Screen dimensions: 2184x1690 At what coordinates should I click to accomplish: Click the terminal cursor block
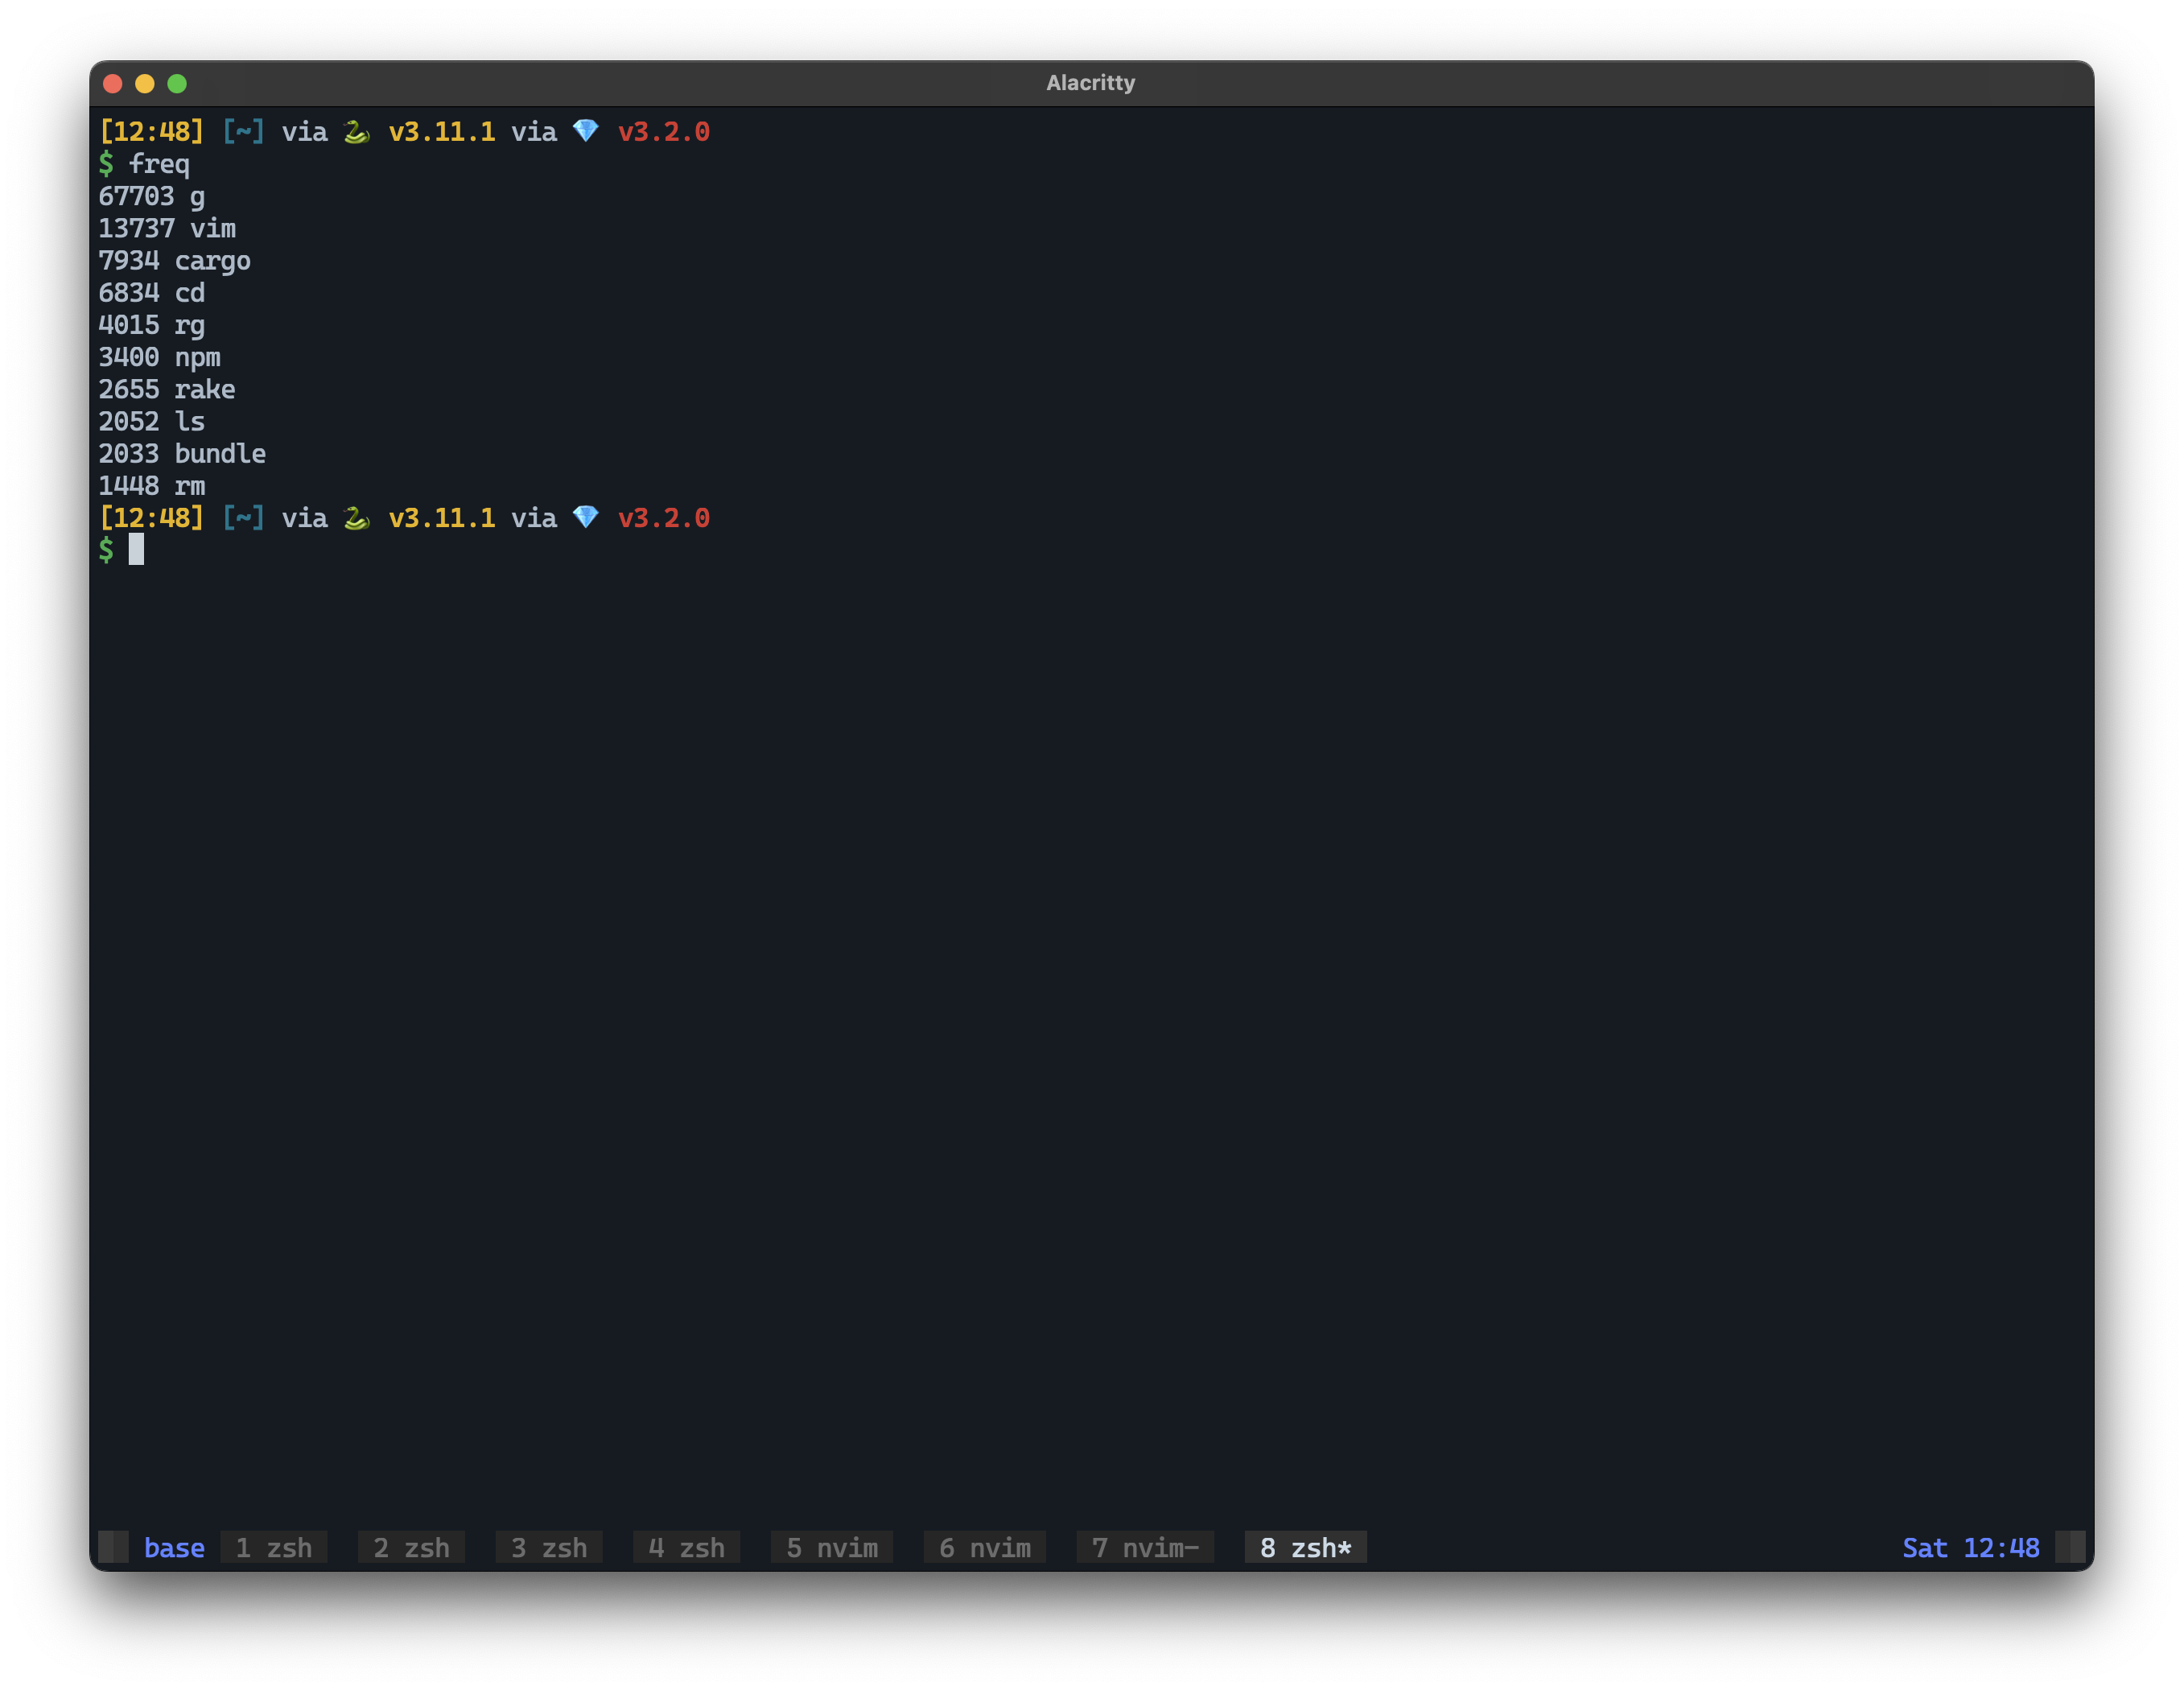[136, 549]
